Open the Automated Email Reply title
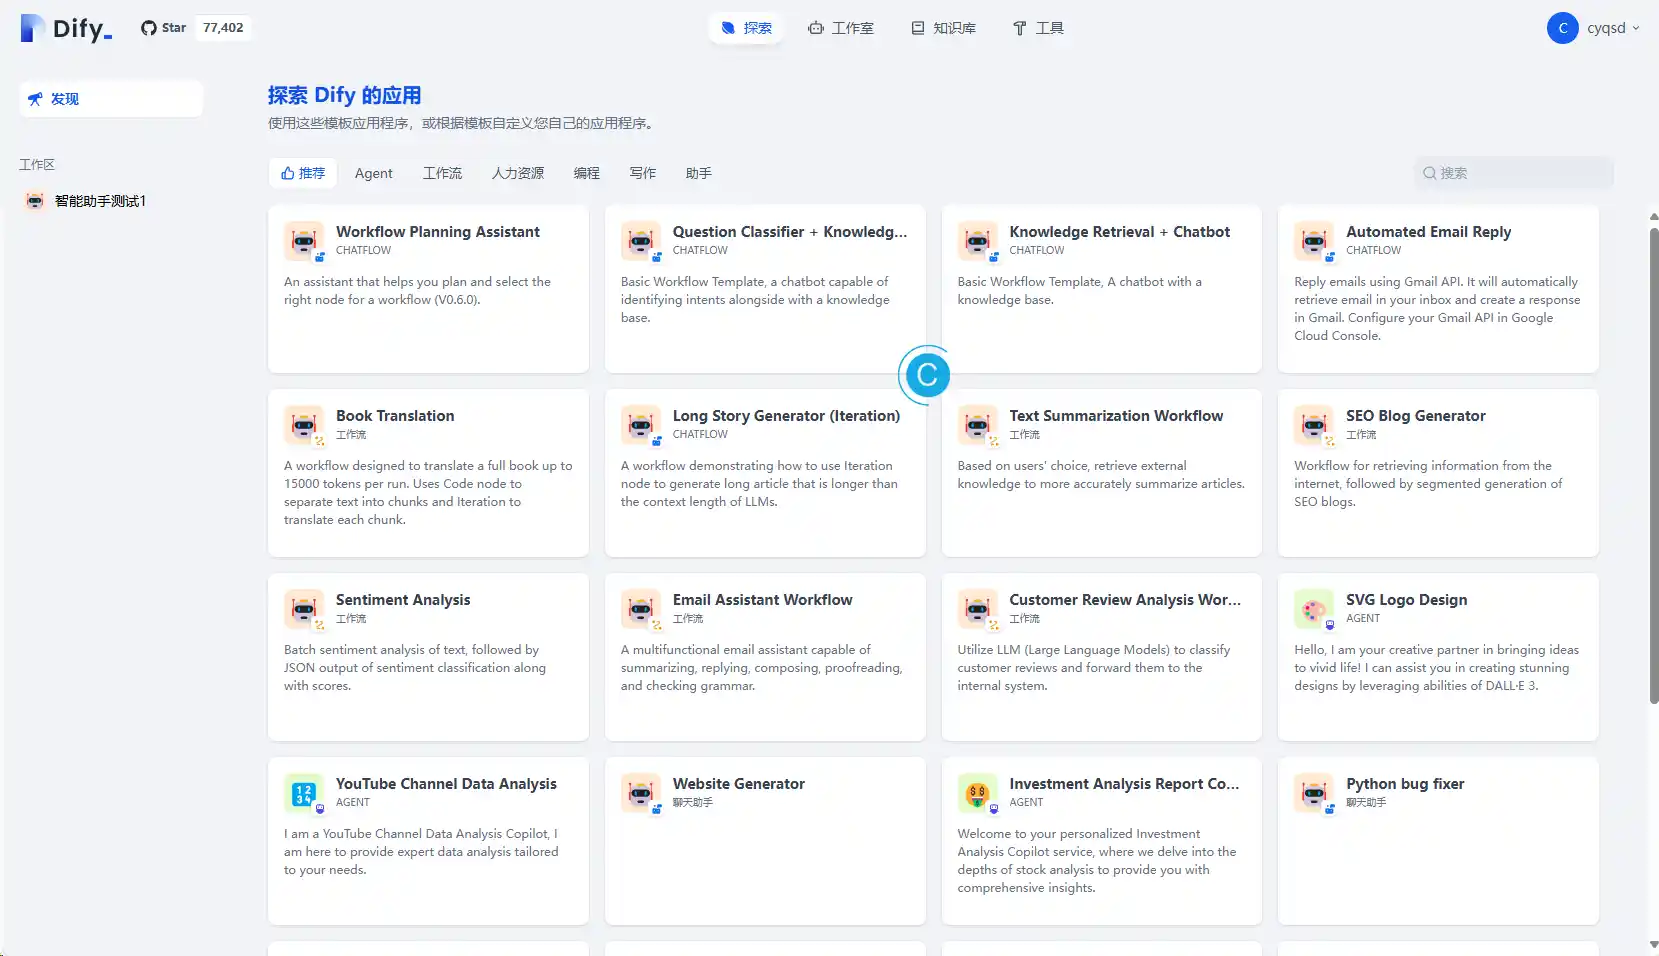The height and width of the screenshot is (956, 1659). pos(1428,232)
